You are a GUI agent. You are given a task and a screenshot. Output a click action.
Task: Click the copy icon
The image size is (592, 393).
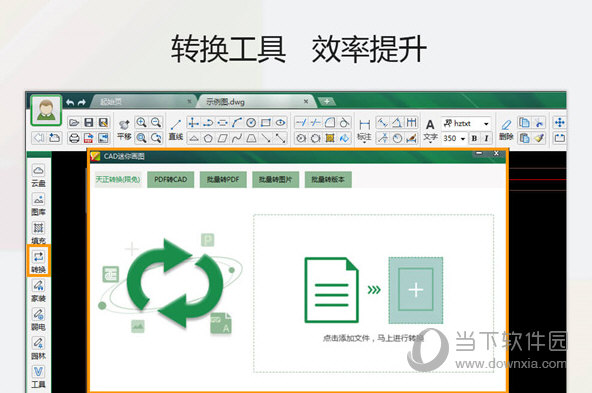click(x=524, y=122)
